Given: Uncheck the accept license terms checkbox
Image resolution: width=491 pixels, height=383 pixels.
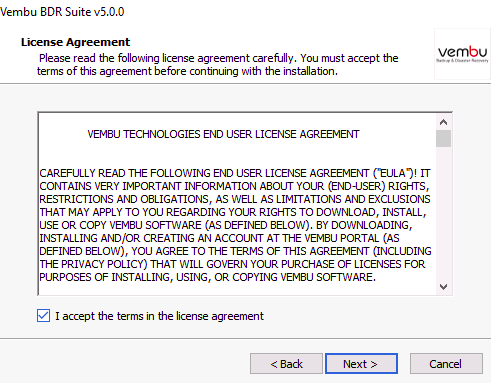Looking at the screenshot, I should (x=44, y=315).
